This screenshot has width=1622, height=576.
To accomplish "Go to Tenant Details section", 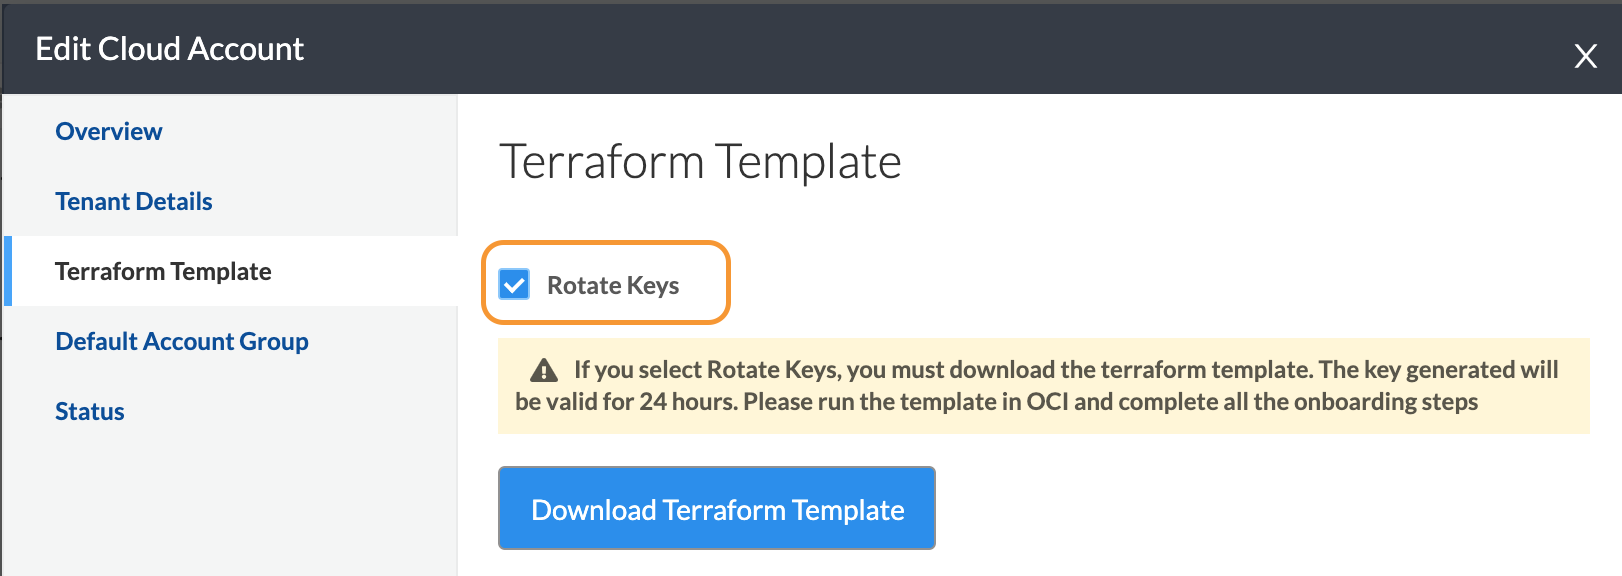I will click(133, 201).
